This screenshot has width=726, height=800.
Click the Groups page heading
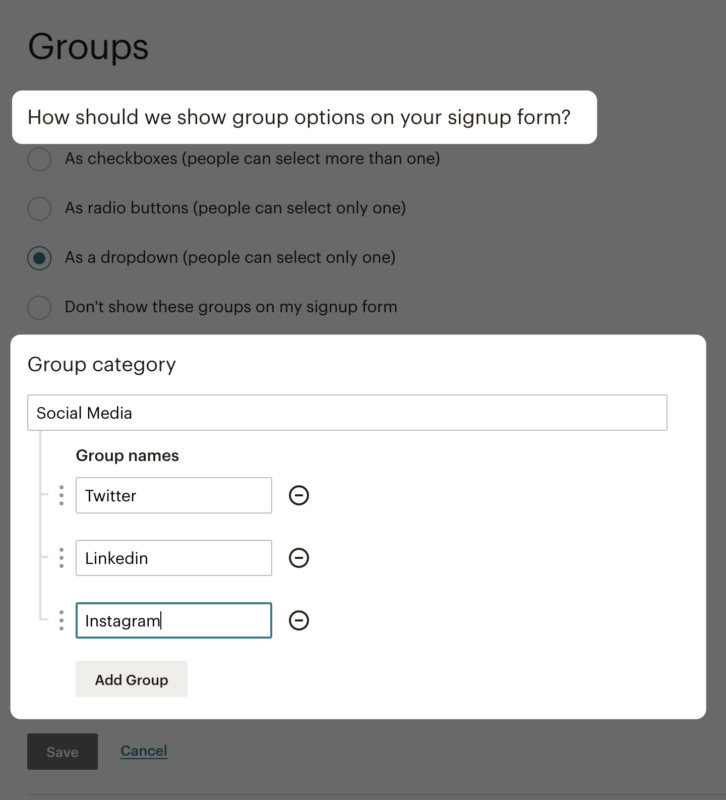tap(88, 47)
